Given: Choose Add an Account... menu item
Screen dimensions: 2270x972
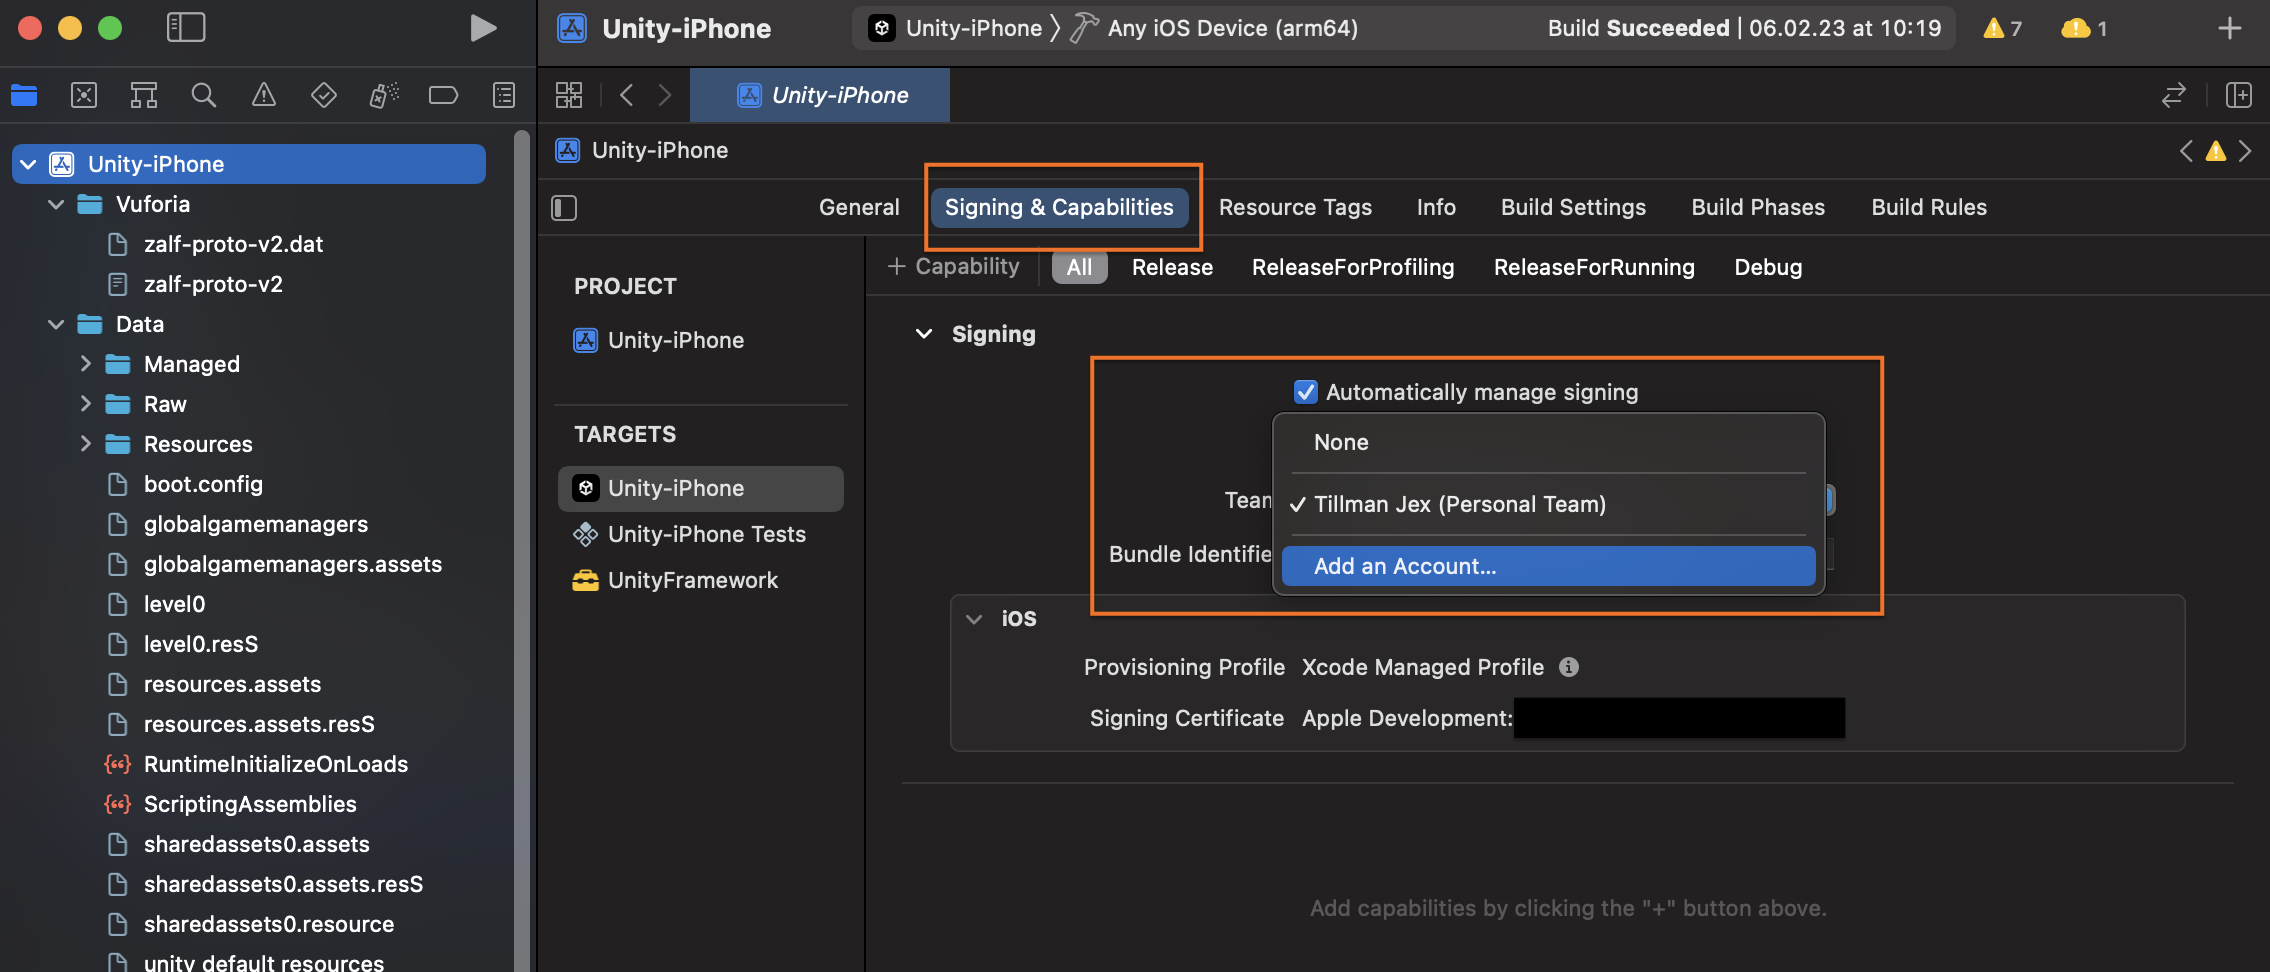Looking at the screenshot, I should tap(1548, 566).
